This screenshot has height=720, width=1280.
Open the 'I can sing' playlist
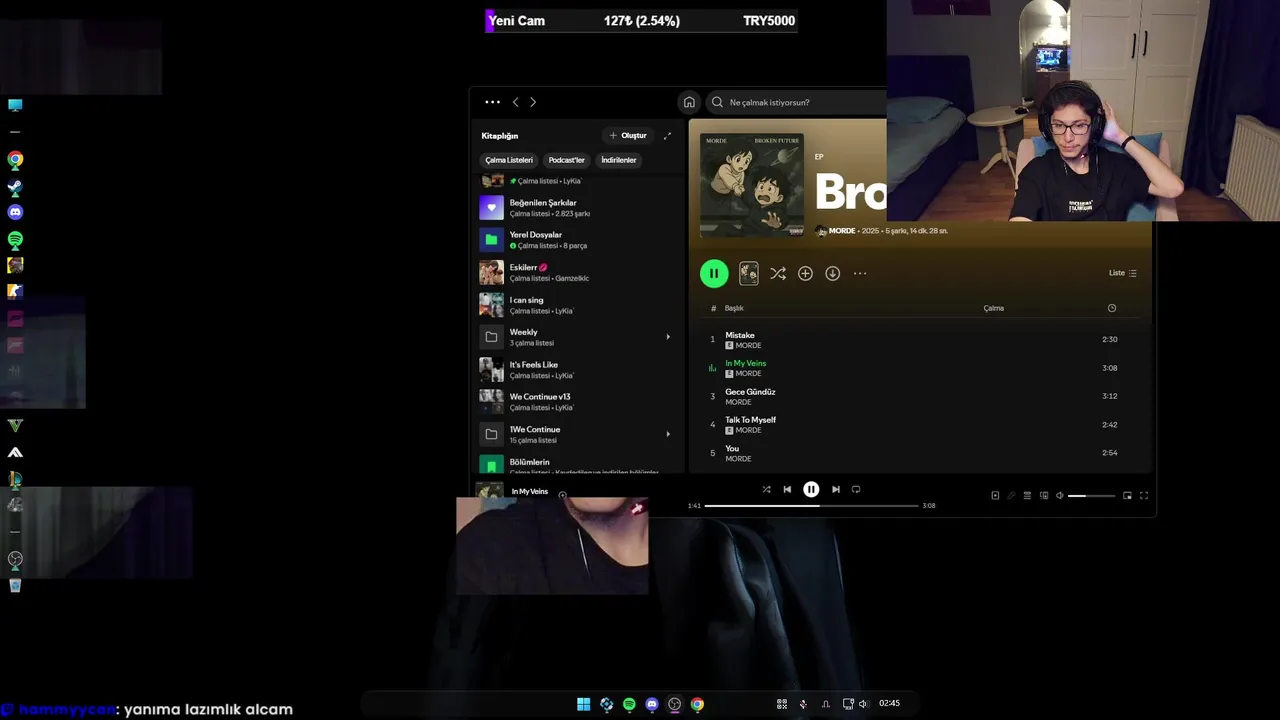(577, 305)
